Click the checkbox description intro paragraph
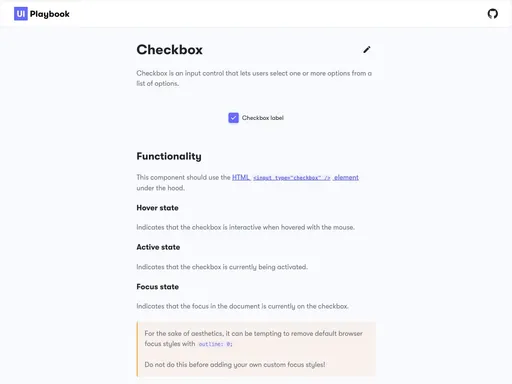This screenshot has height=384, width=512. [x=254, y=78]
